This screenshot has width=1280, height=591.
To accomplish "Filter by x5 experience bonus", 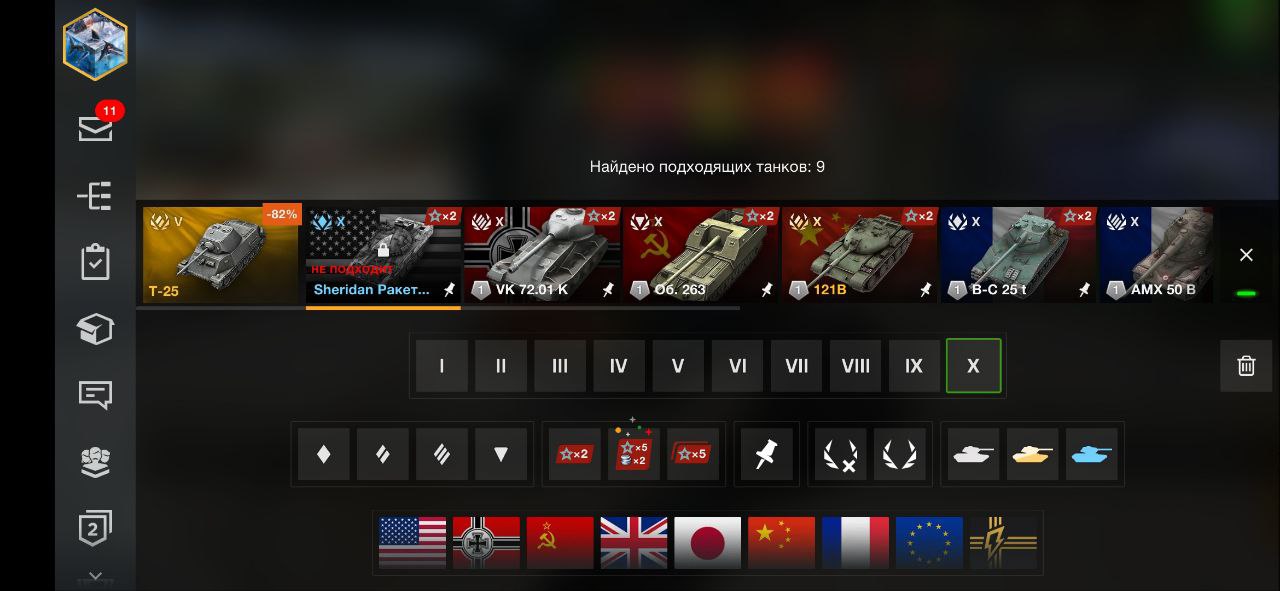I will tap(693, 454).
